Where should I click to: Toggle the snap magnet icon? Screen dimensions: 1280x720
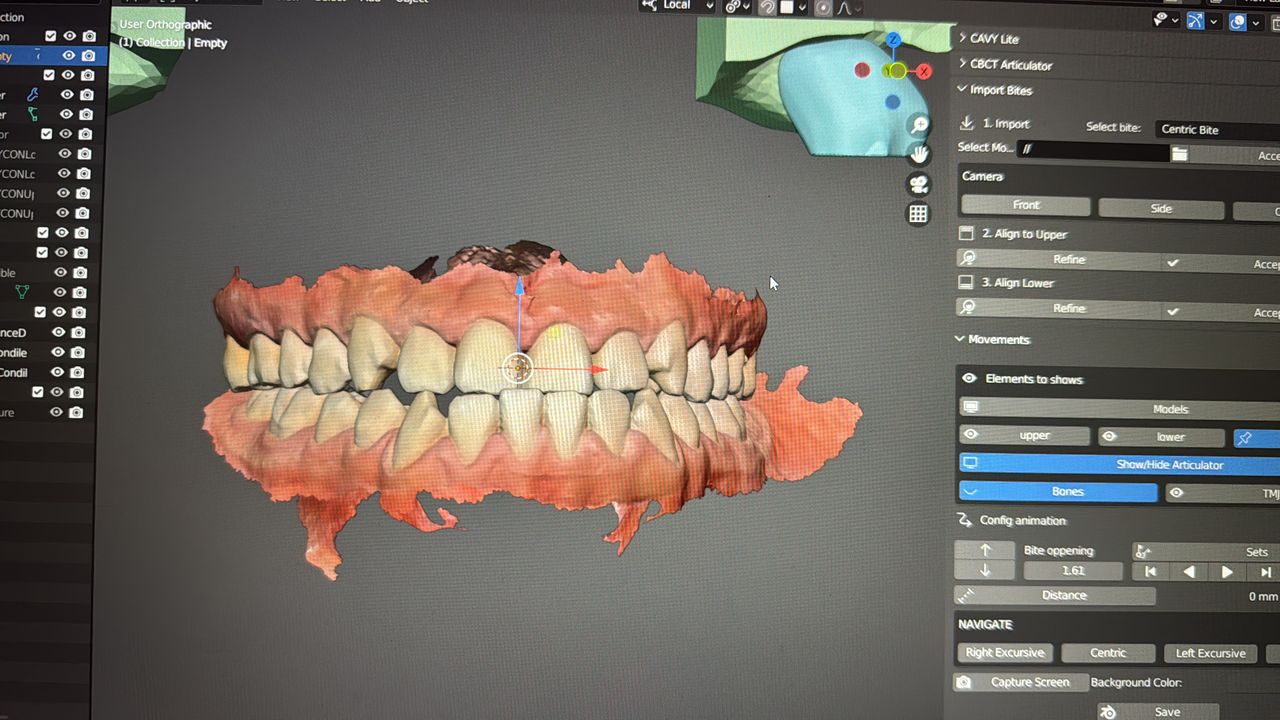(767, 7)
